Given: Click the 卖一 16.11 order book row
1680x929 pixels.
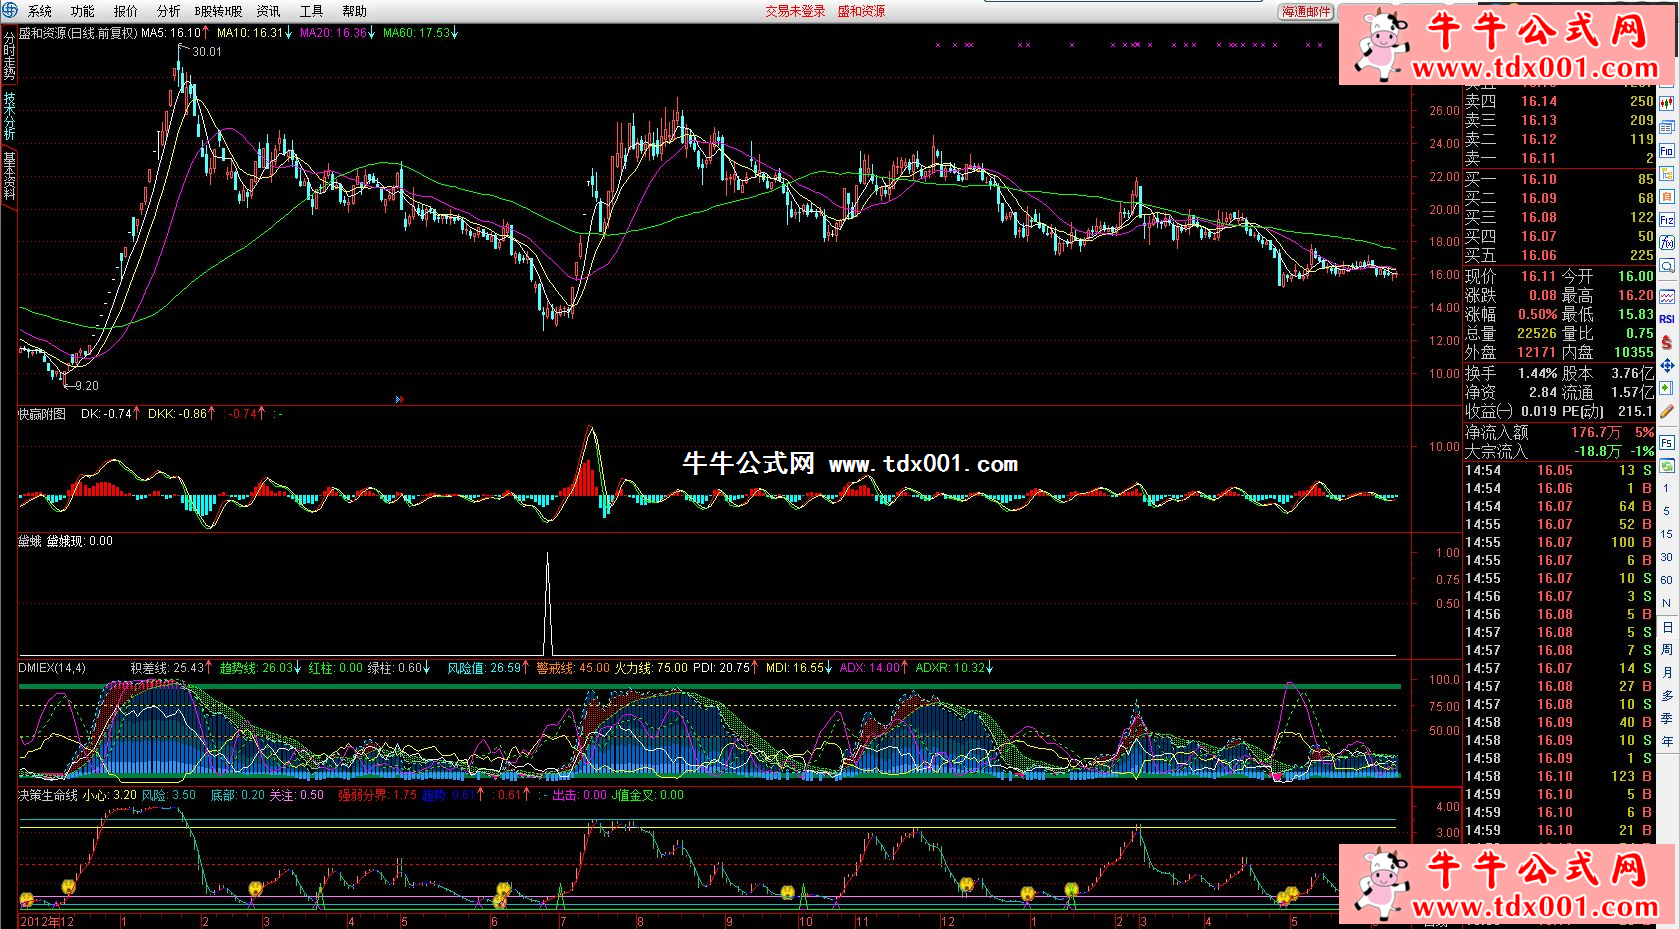Looking at the screenshot, I should pyautogui.click(x=1559, y=159).
